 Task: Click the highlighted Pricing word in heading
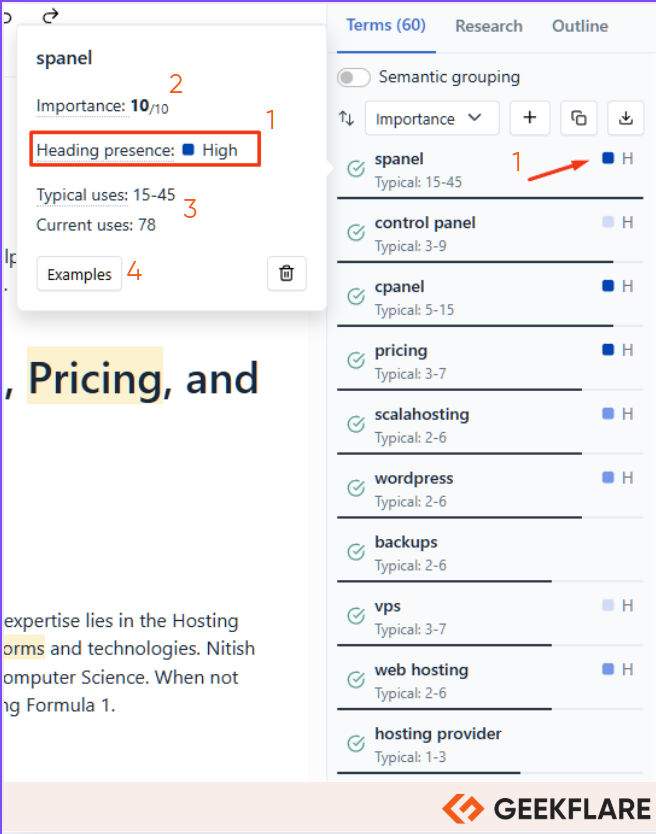coord(95,378)
